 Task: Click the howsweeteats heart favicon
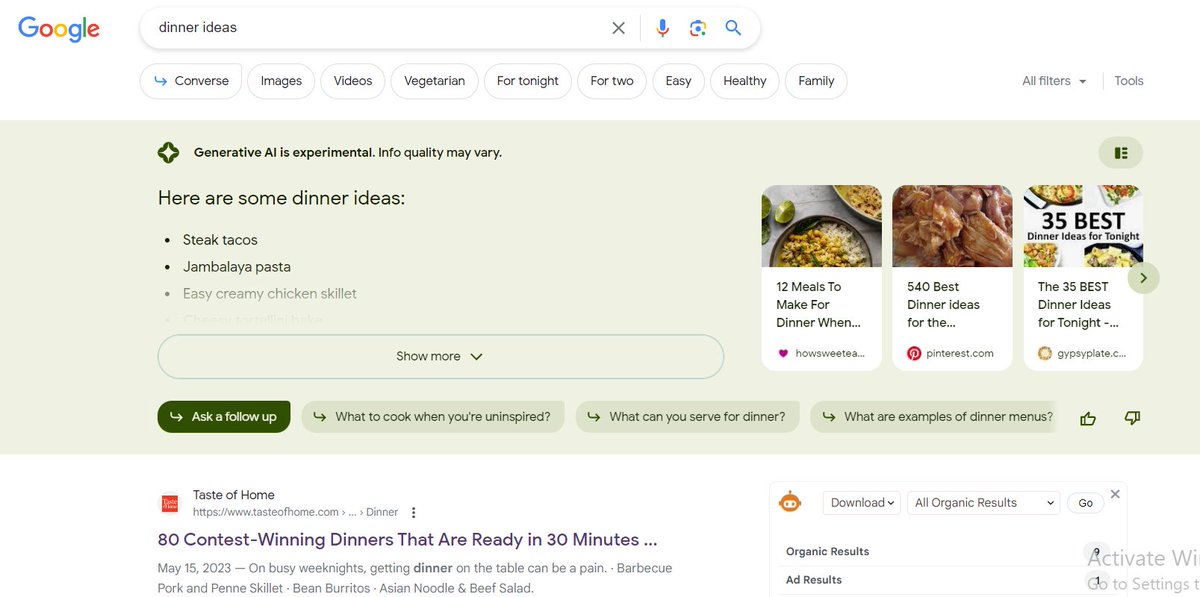(x=783, y=353)
